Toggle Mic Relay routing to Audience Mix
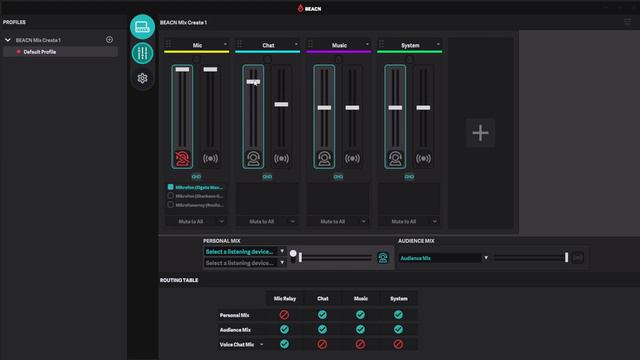 (x=284, y=329)
